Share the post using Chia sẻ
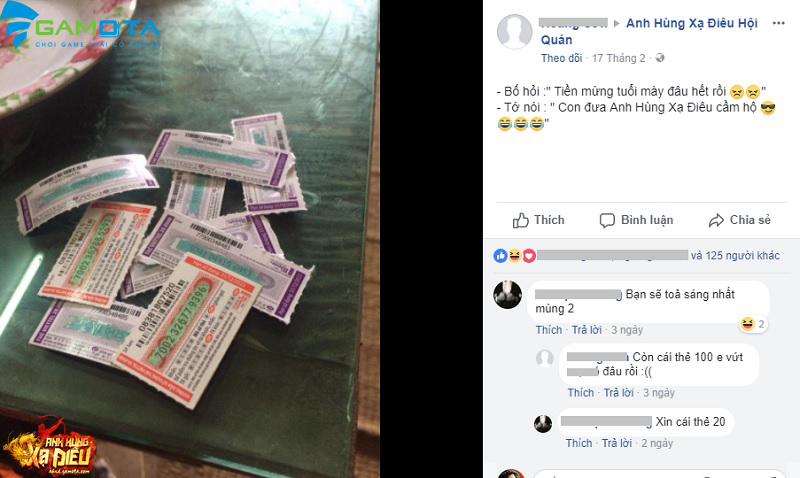This screenshot has height=478, width=800. [x=739, y=220]
